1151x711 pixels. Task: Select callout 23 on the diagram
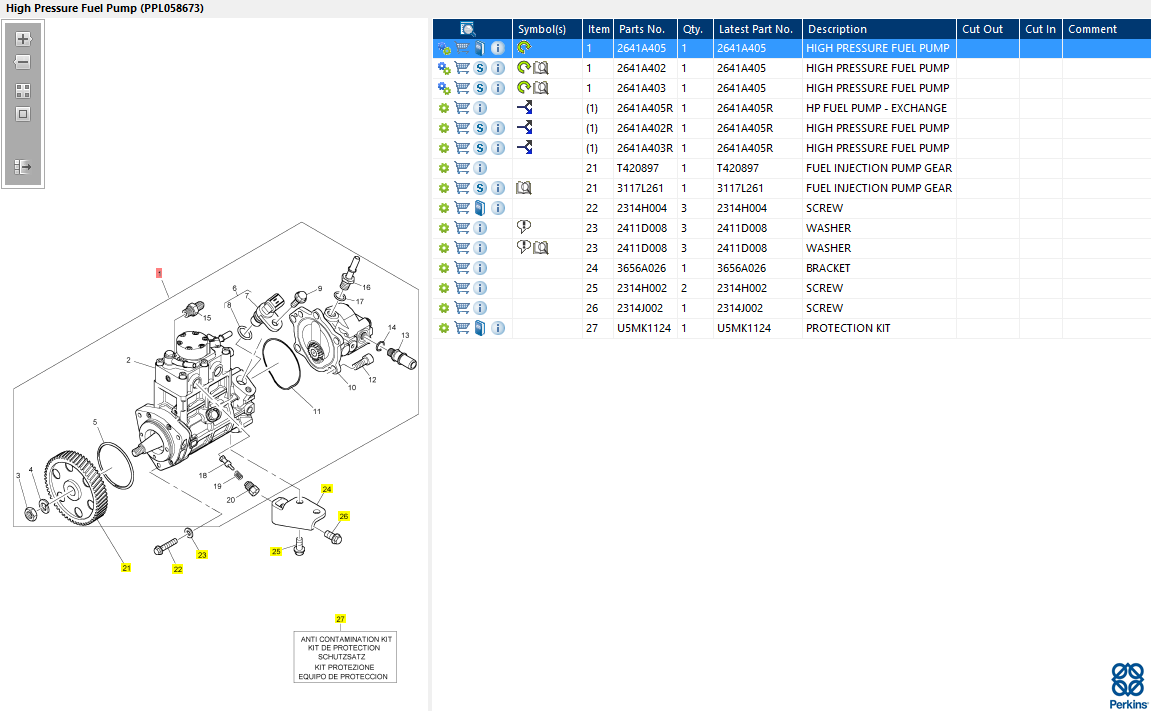click(202, 555)
